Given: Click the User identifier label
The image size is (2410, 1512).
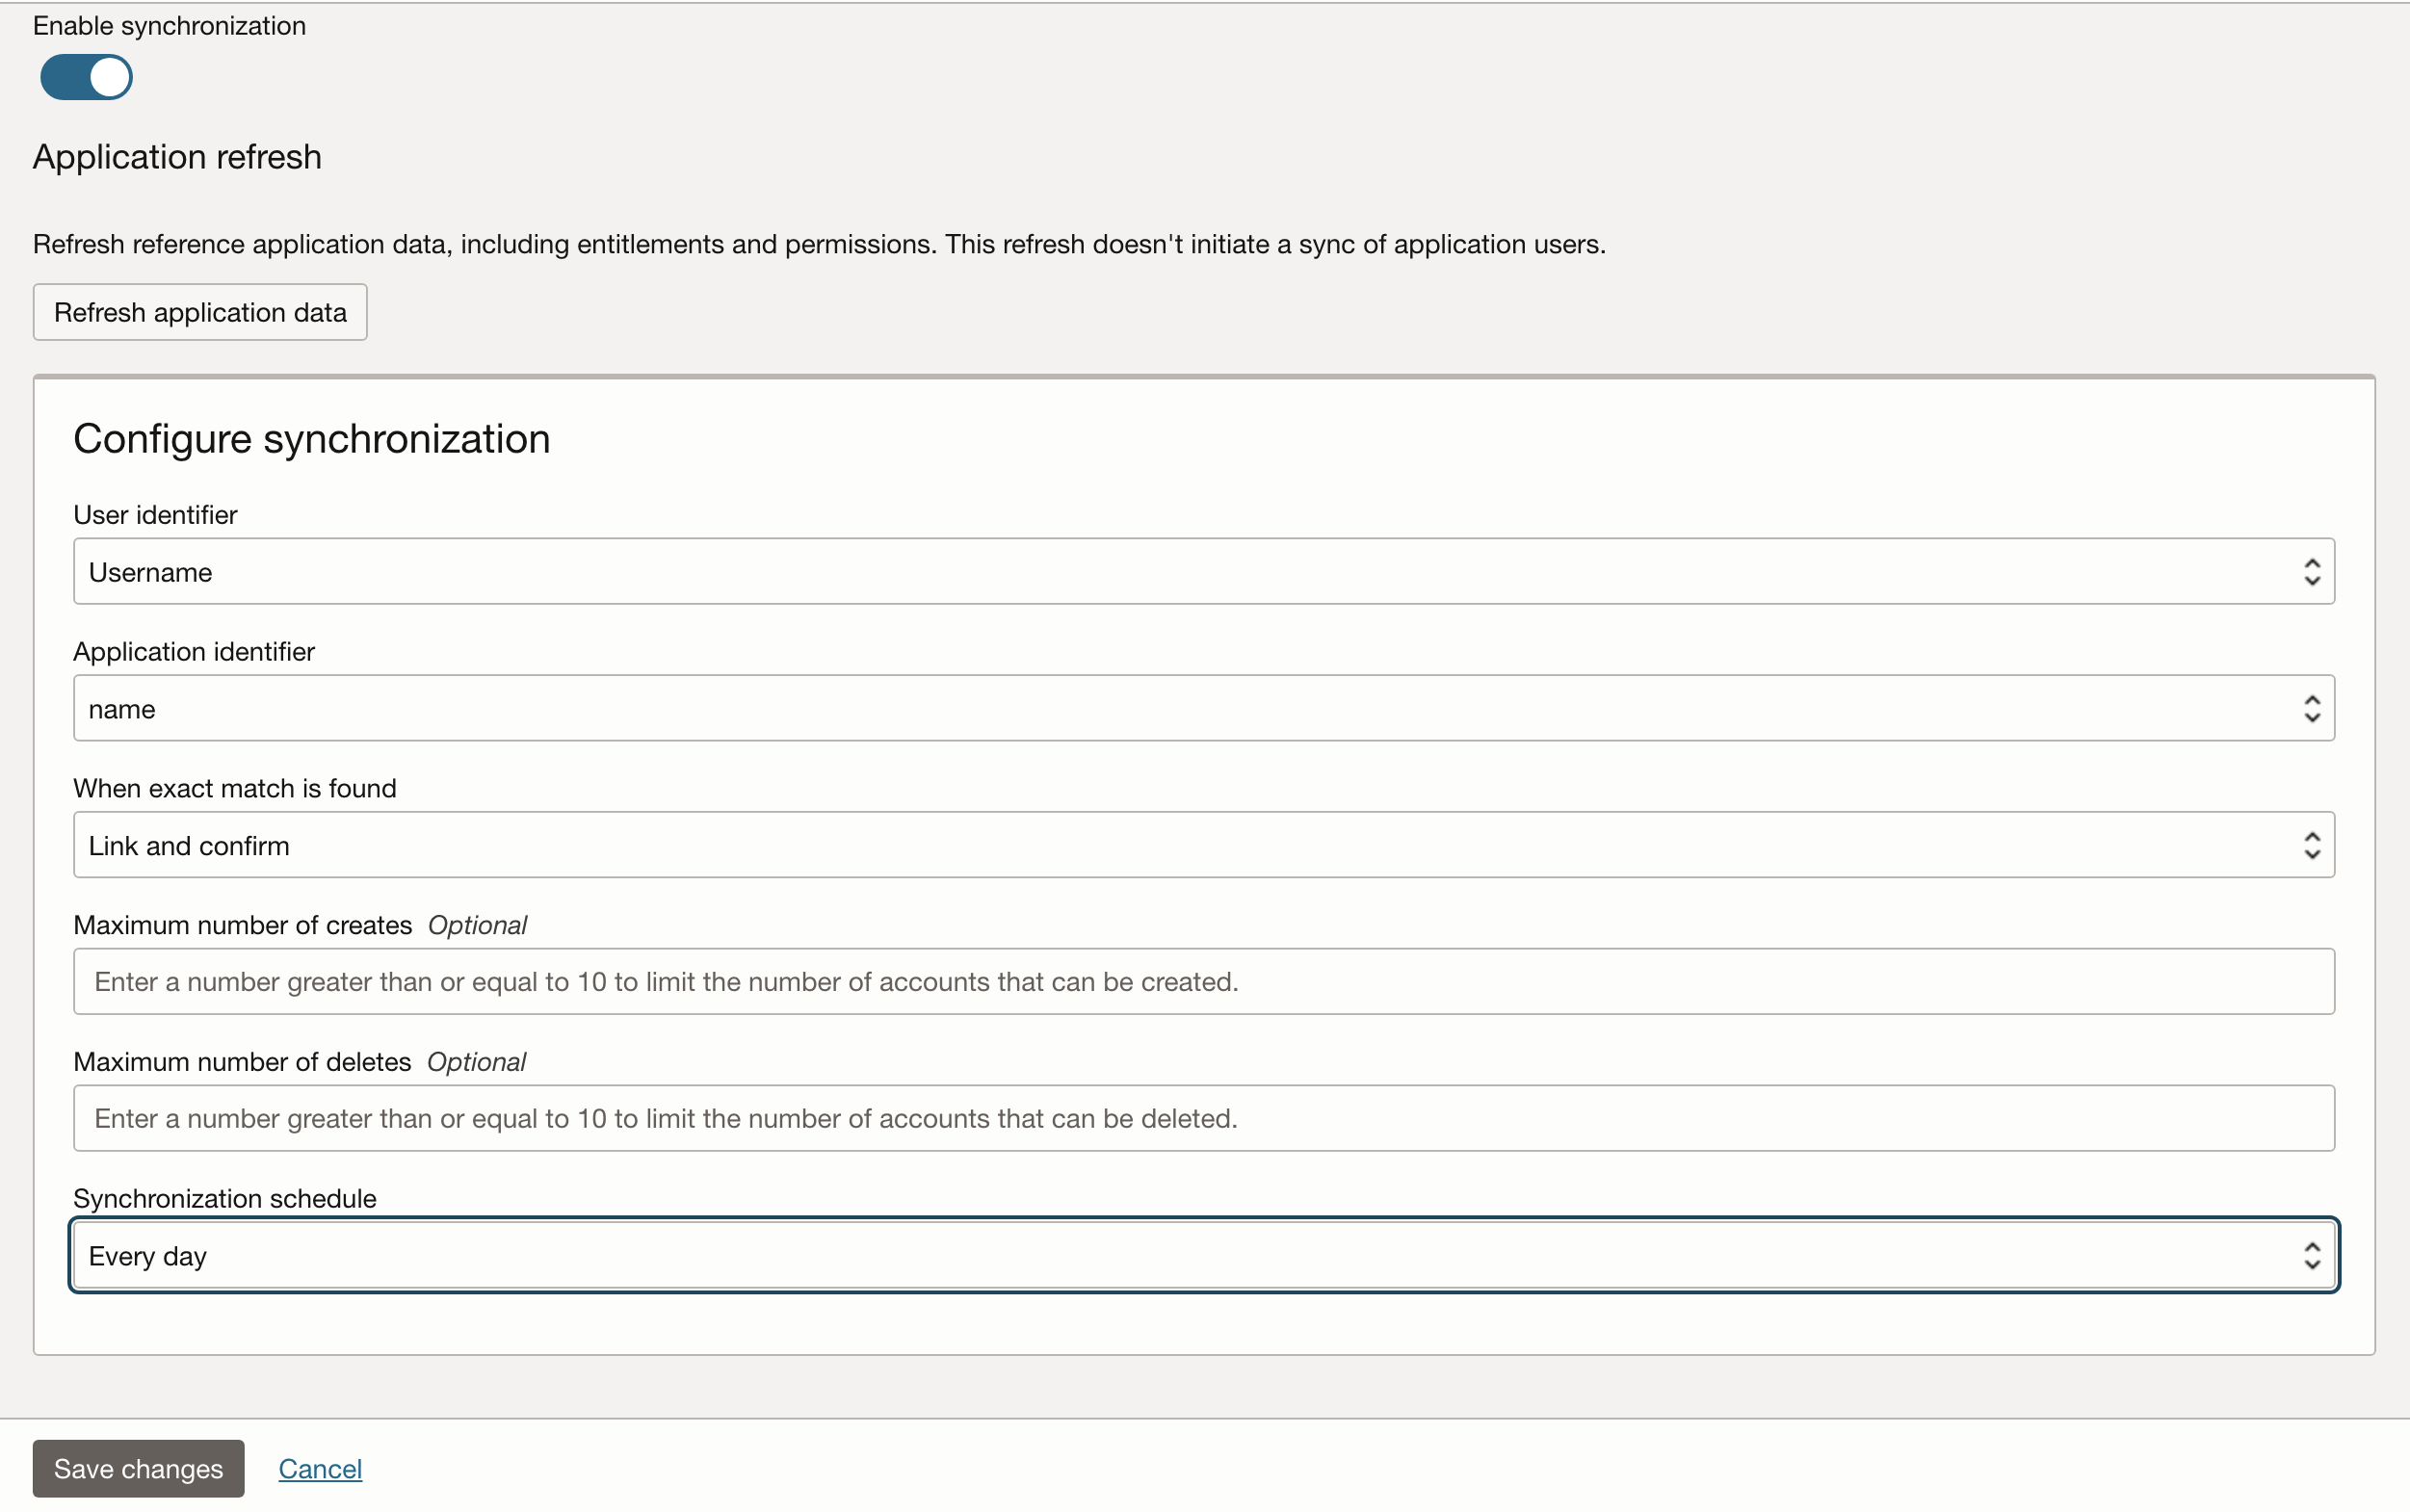Looking at the screenshot, I should [155, 515].
